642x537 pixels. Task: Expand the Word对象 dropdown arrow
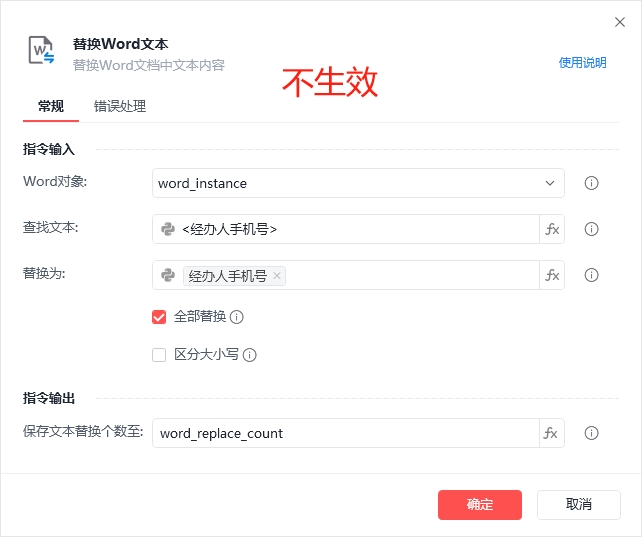point(550,183)
